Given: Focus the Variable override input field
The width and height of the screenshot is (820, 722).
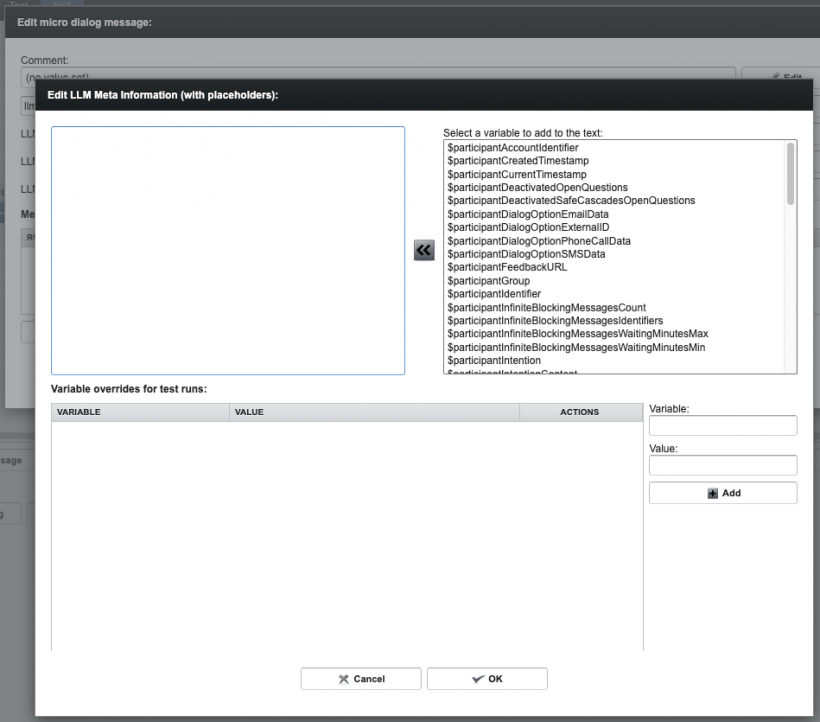Looking at the screenshot, I should coord(723,426).
